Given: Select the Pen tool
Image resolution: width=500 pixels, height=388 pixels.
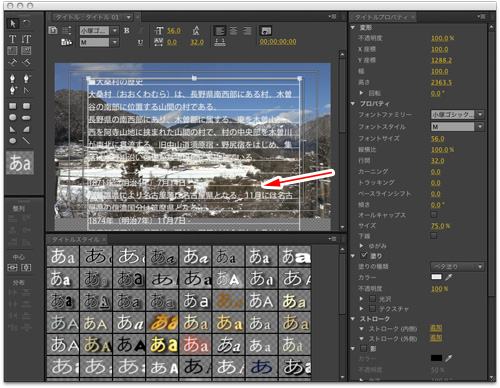Looking at the screenshot, I should coord(12,78).
